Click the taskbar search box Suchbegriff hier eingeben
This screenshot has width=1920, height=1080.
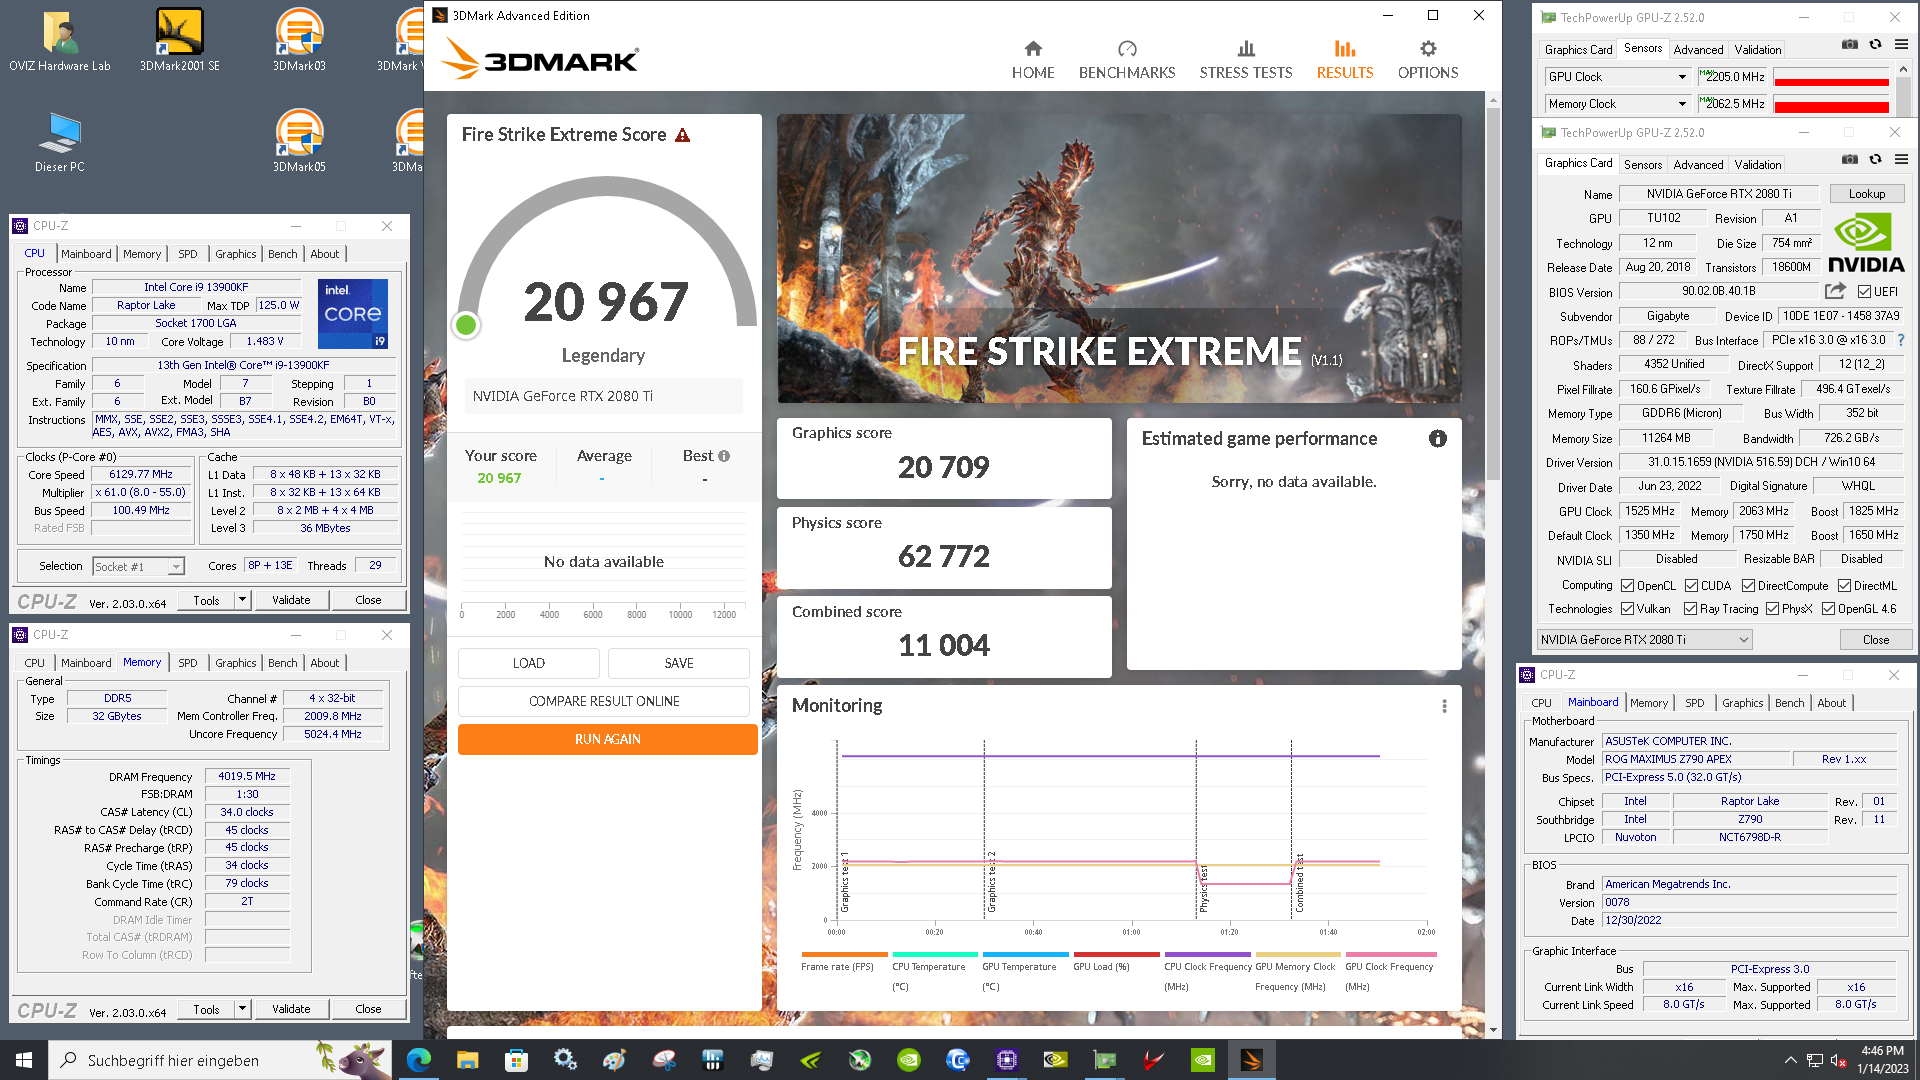219,1060
